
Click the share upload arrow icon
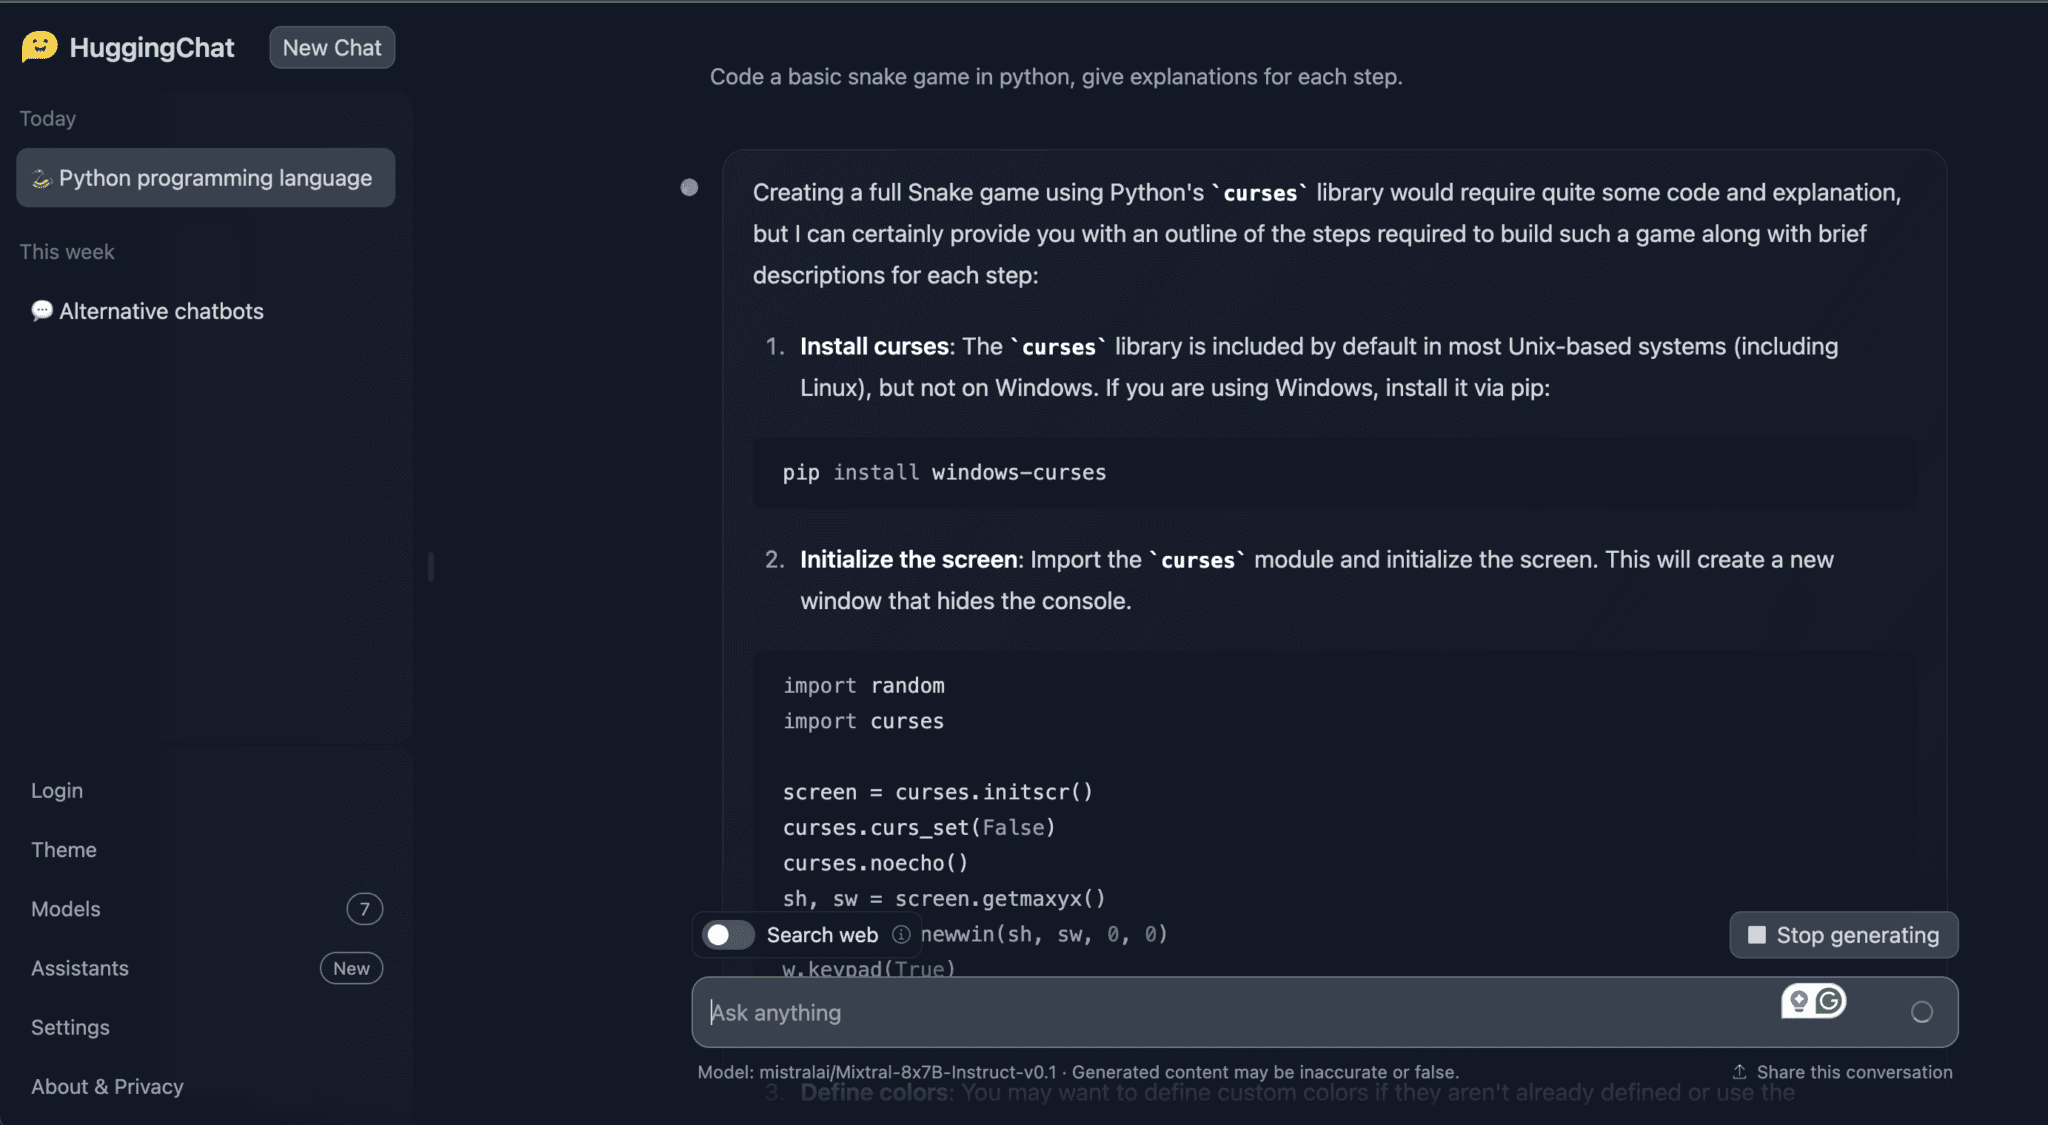pyautogui.click(x=1739, y=1071)
